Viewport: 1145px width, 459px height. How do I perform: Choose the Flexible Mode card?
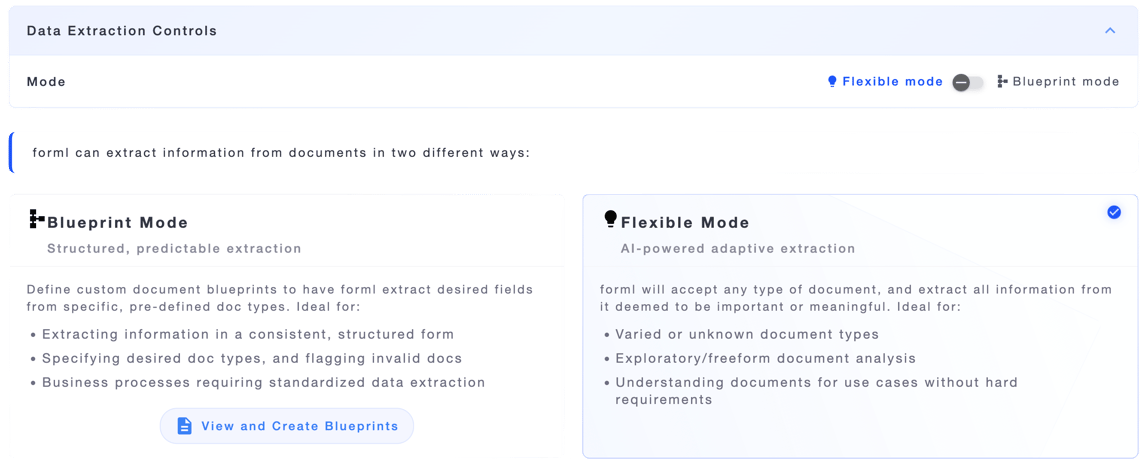859,325
